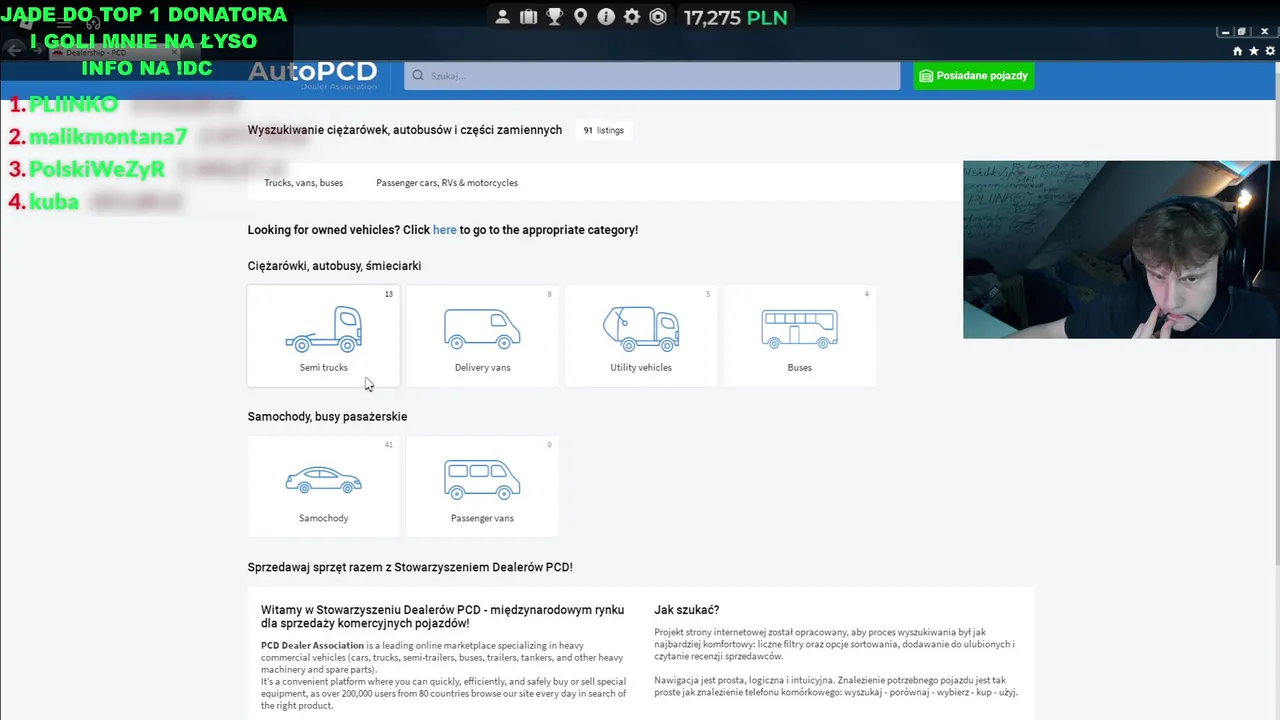Open the map location pin icon

(580, 17)
